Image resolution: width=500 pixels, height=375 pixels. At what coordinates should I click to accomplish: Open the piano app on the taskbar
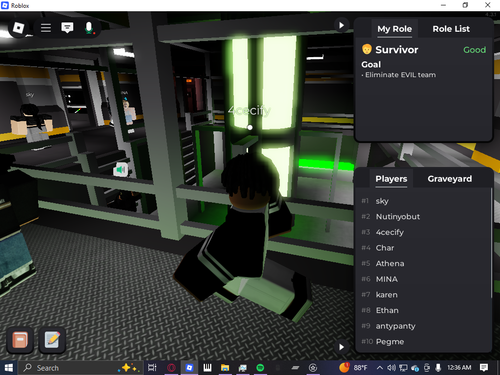[207, 368]
